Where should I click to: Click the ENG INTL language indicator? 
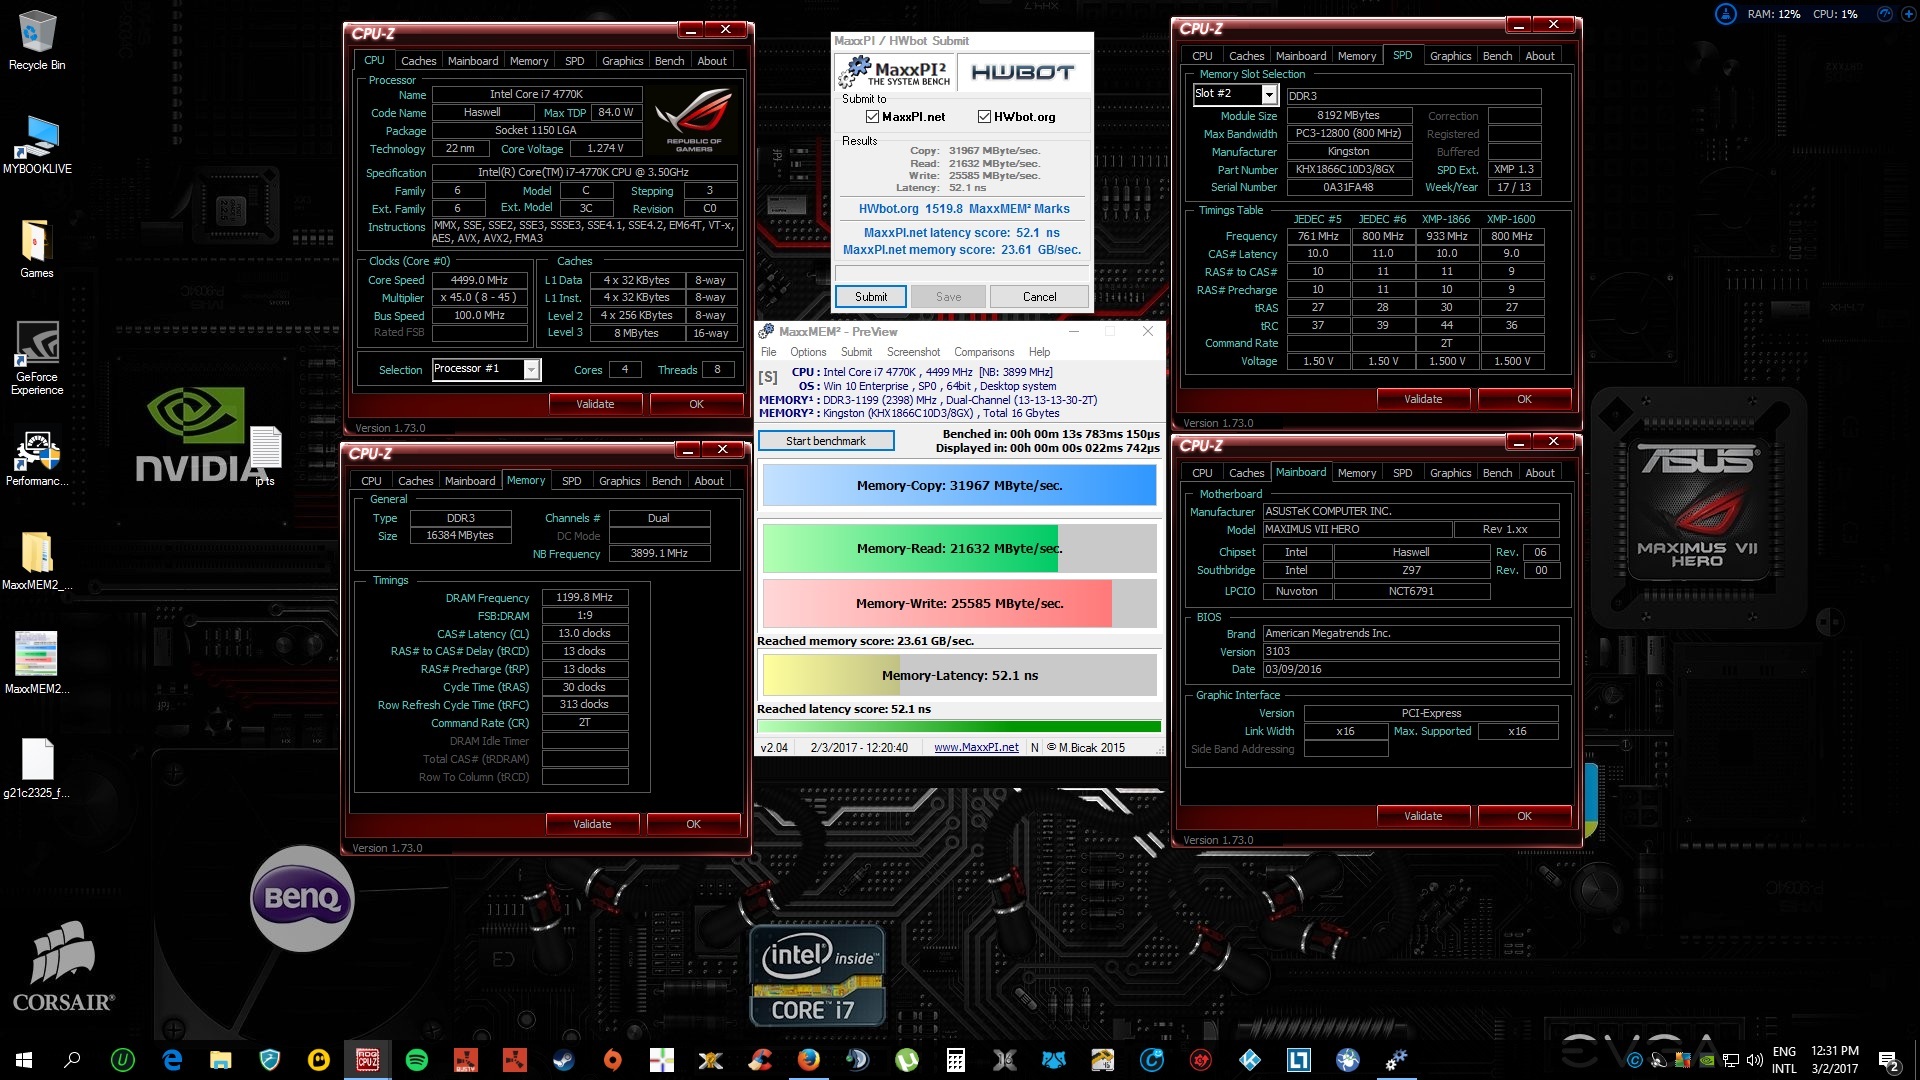coord(1784,1060)
